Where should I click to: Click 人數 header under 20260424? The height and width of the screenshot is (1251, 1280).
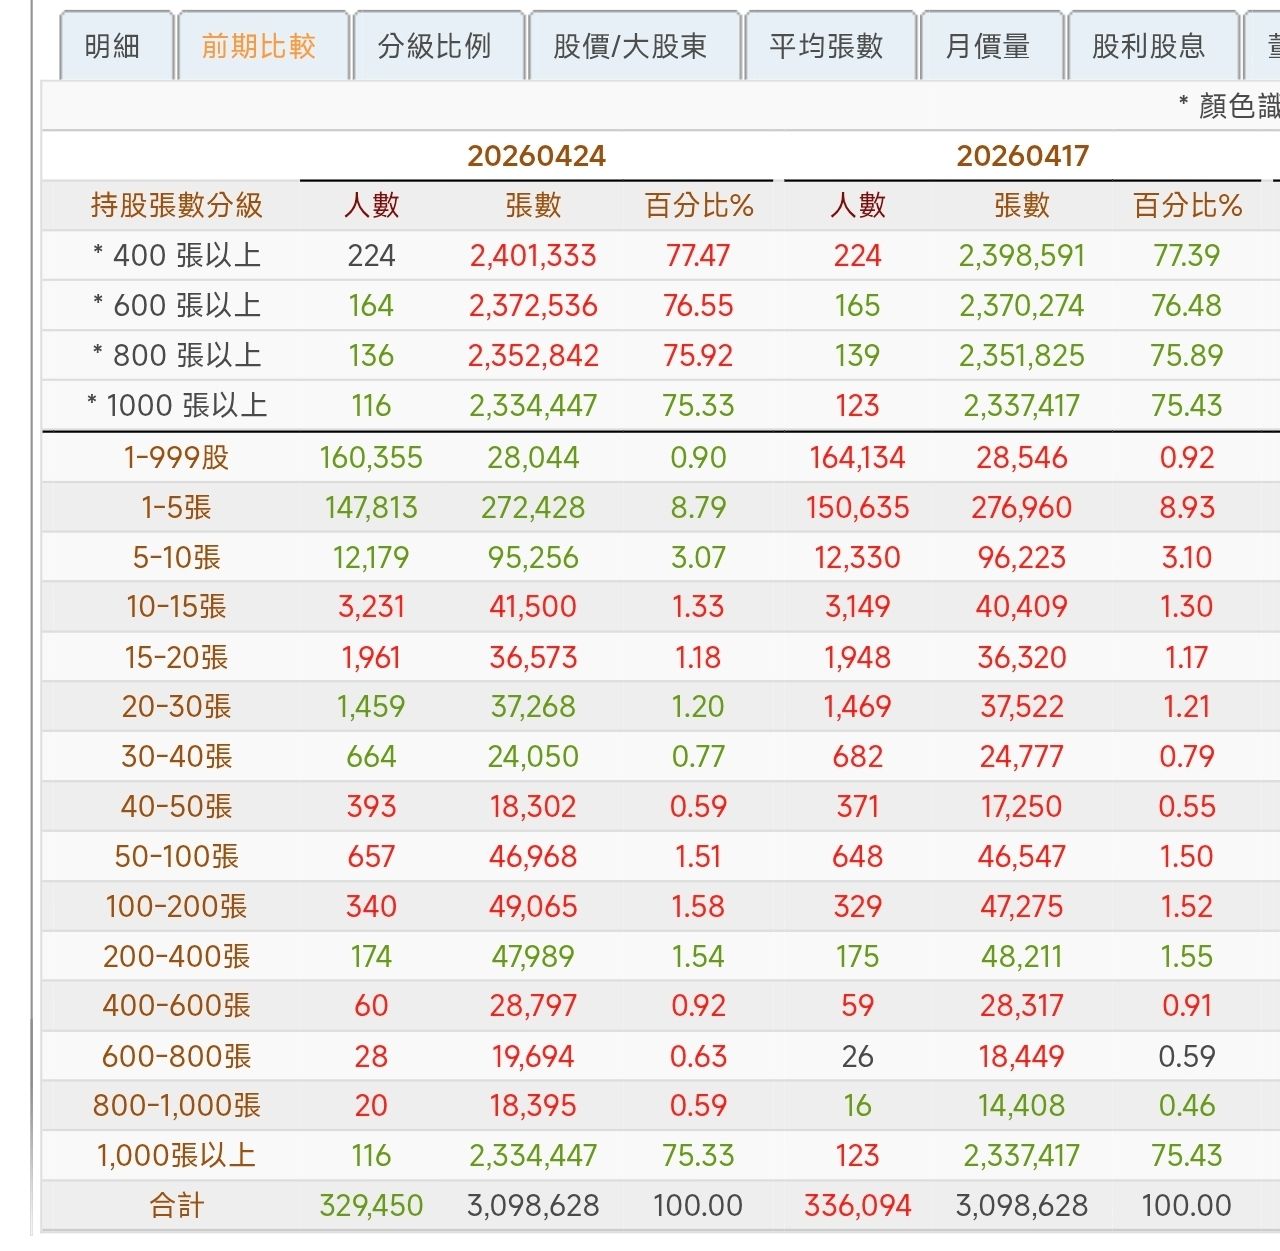click(371, 206)
